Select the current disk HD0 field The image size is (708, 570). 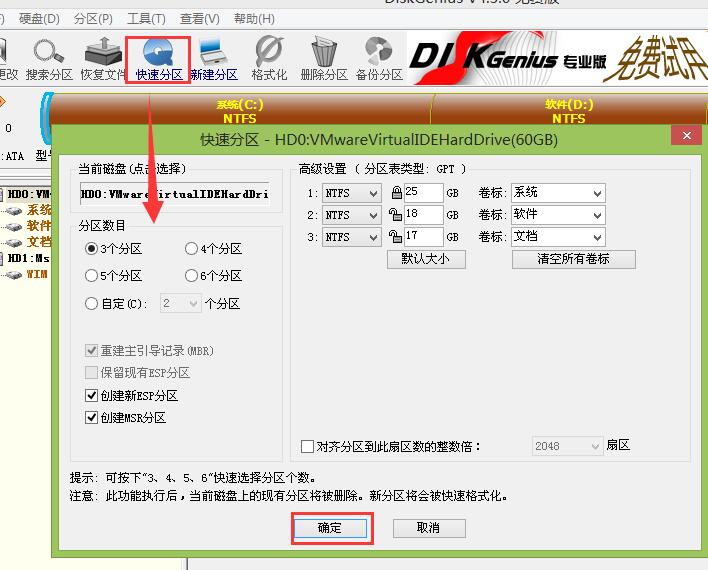(175, 194)
